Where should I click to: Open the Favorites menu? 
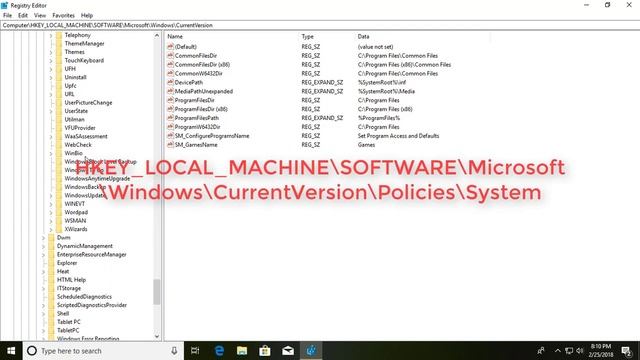[63, 15]
